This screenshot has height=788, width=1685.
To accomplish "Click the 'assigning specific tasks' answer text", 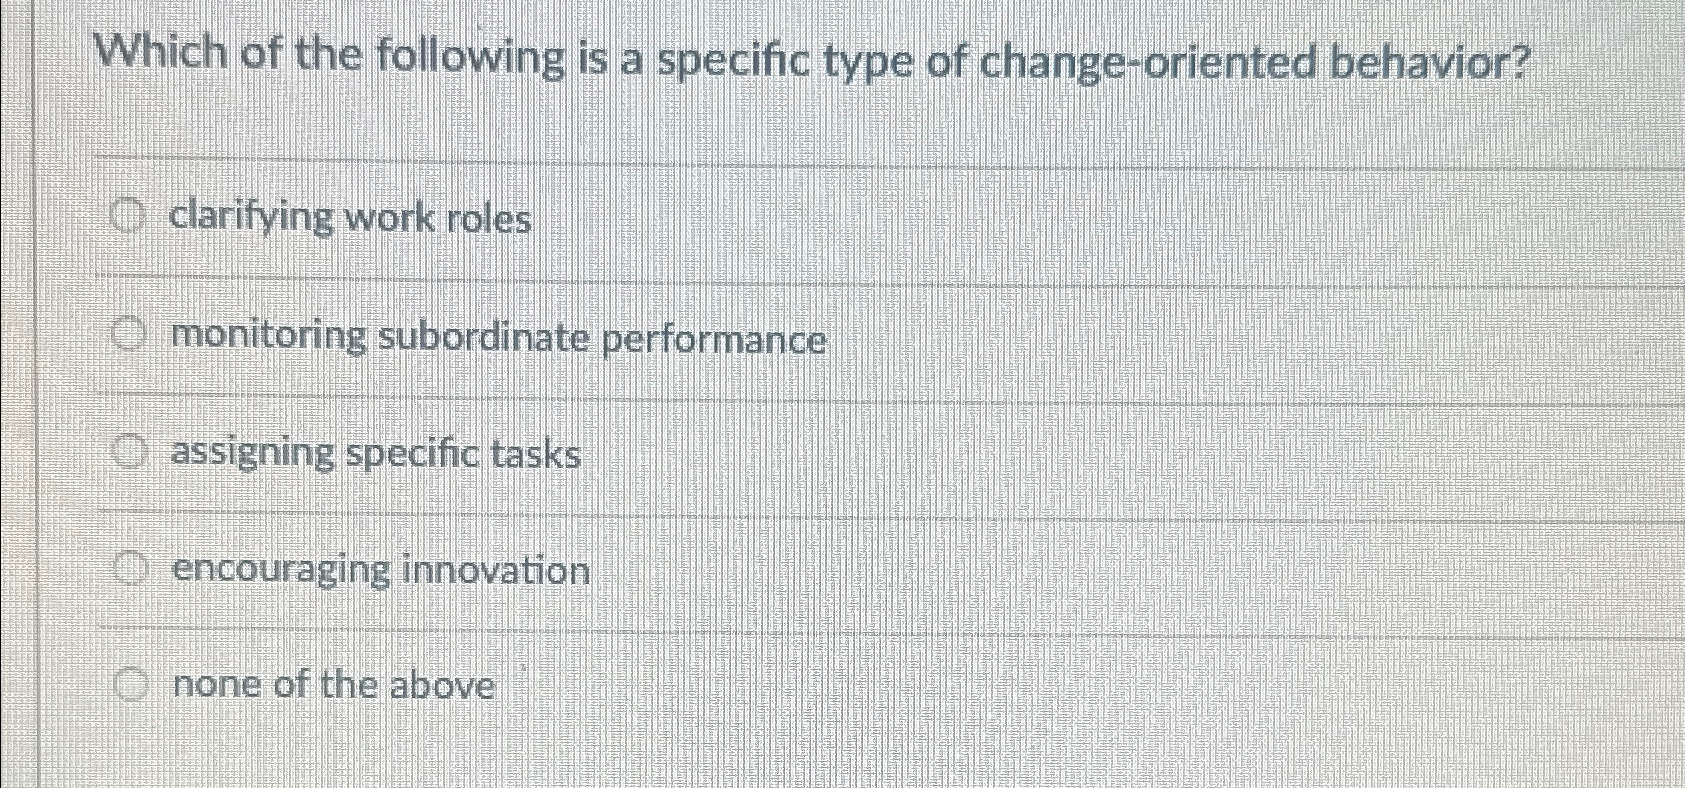I will [376, 454].
